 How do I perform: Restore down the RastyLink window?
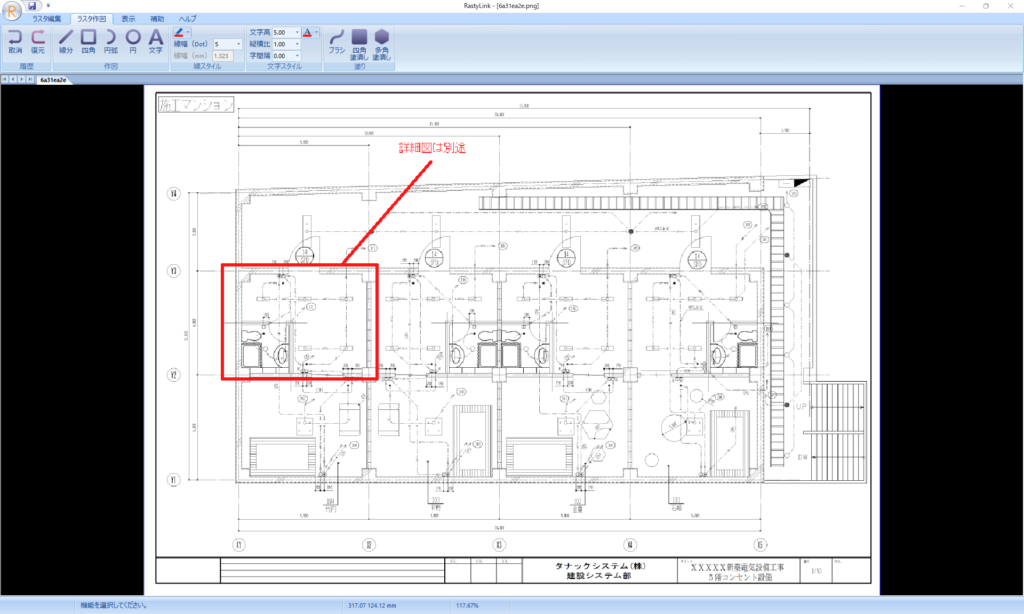point(985,6)
